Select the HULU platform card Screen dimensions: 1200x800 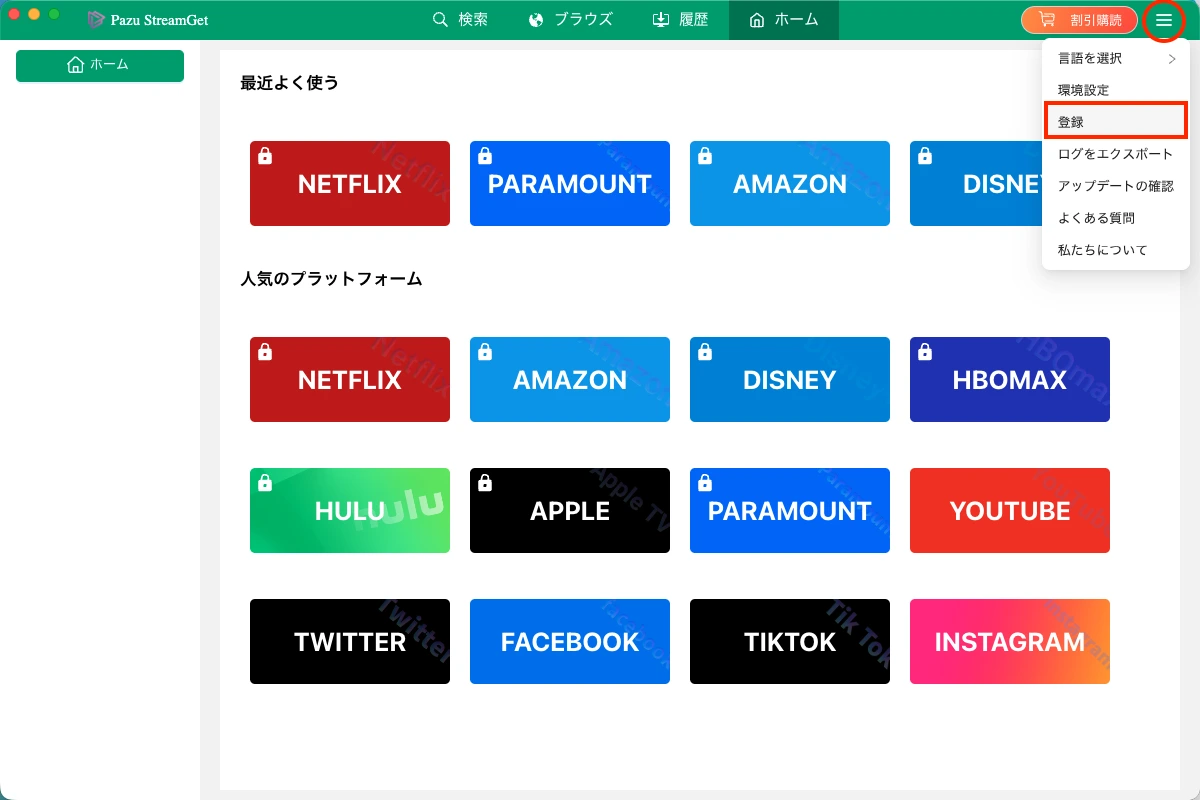(350, 510)
